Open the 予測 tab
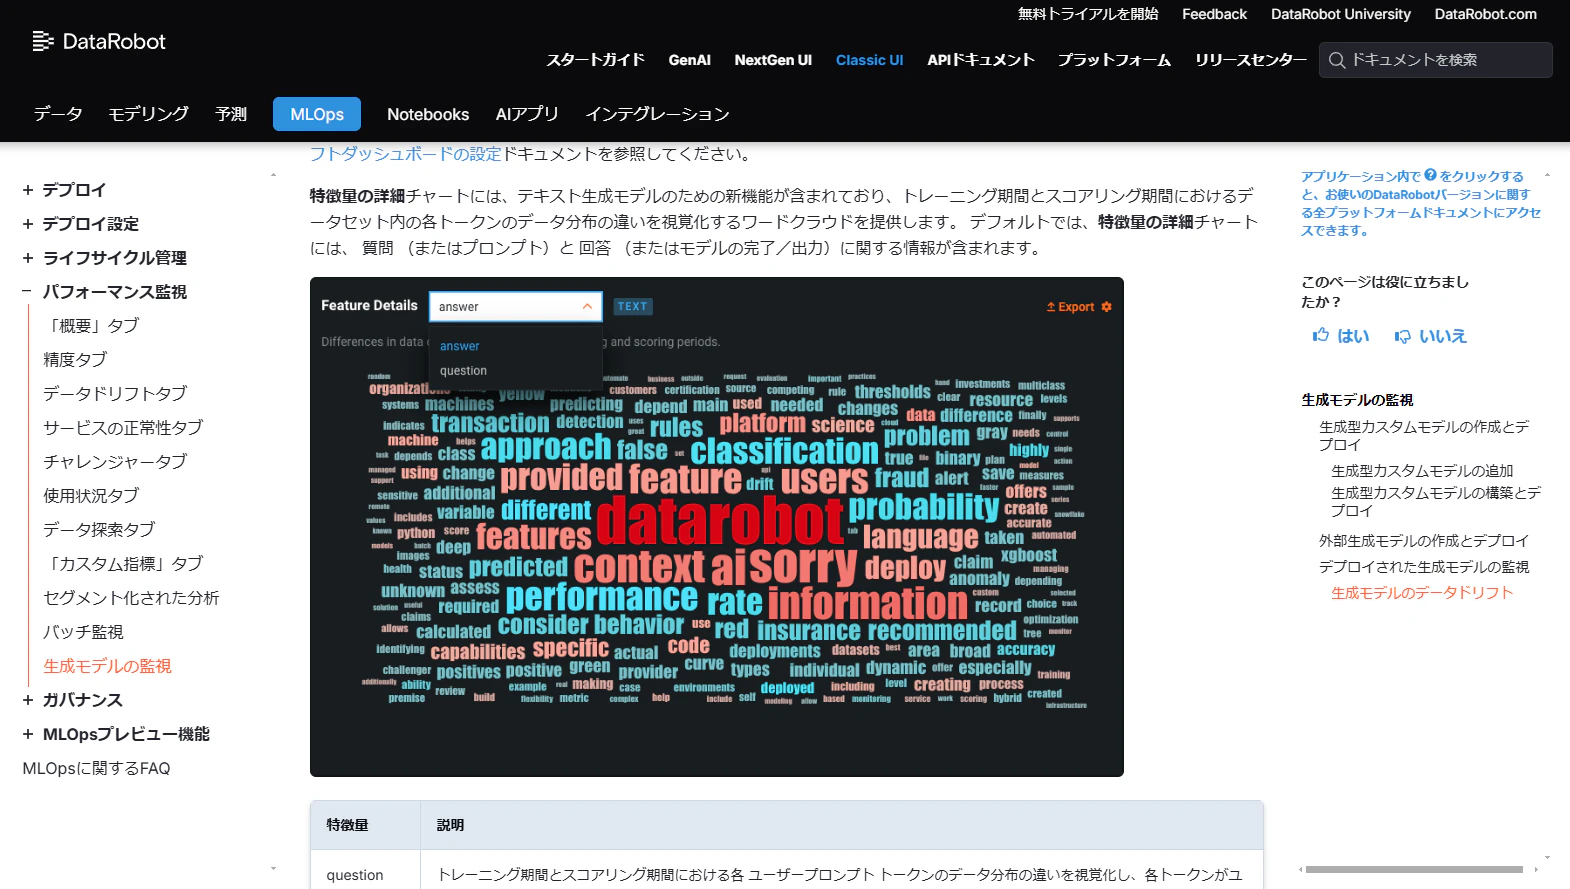The width and height of the screenshot is (1570, 889). coord(231,114)
